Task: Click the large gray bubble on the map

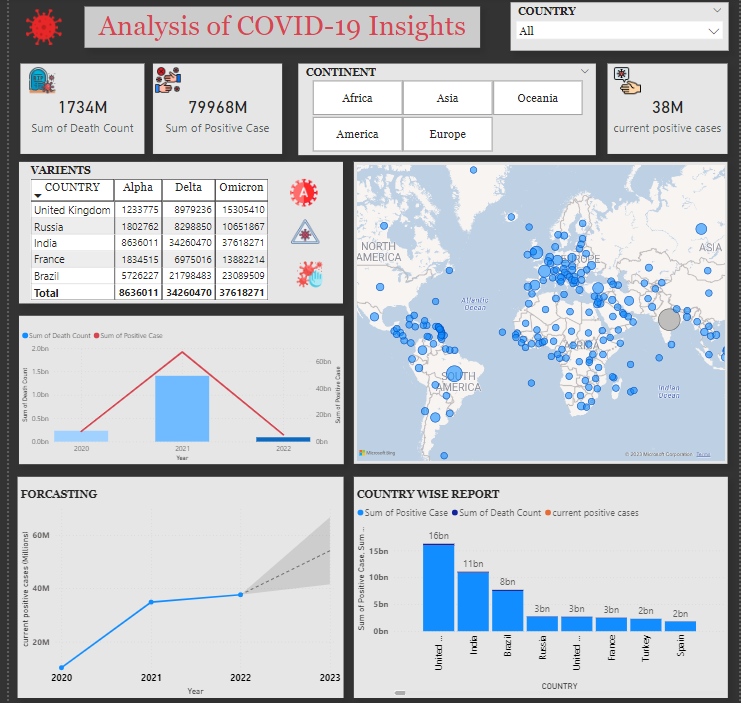Action: pyautogui.click(x=669, y=320)
